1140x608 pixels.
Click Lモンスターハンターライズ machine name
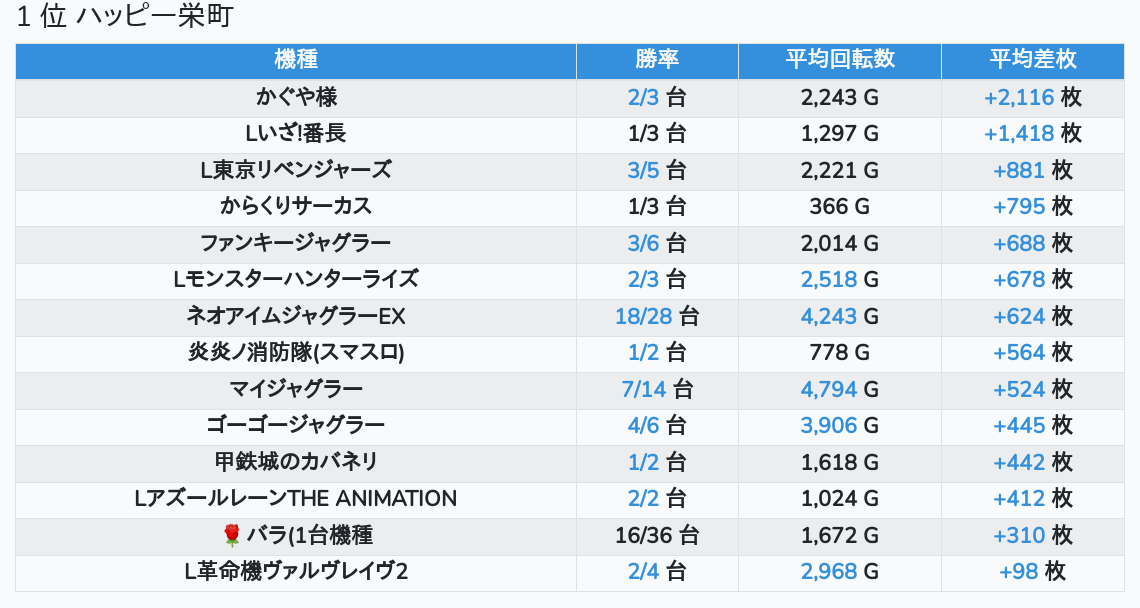(x=296, y=279)
